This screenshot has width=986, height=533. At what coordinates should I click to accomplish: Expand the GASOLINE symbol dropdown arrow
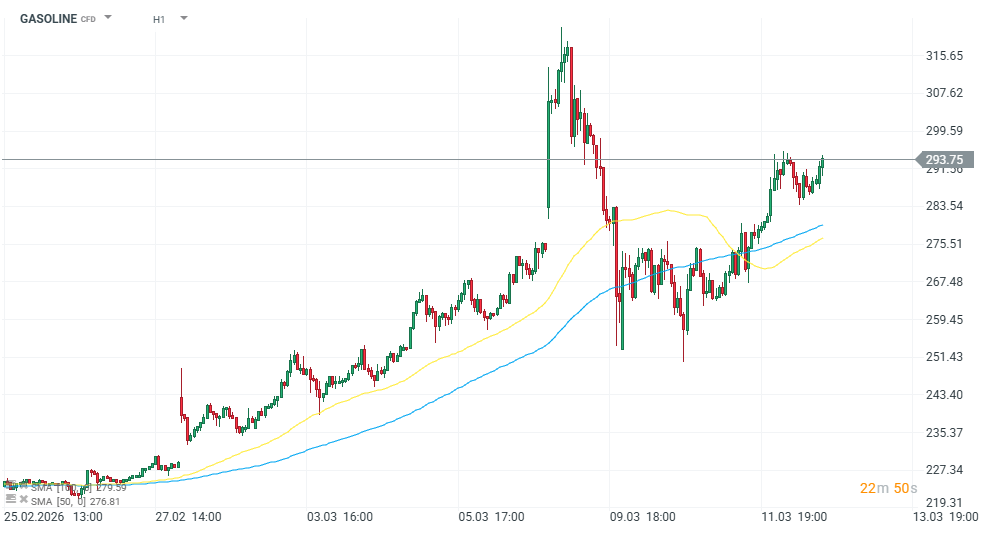point(108,18)
